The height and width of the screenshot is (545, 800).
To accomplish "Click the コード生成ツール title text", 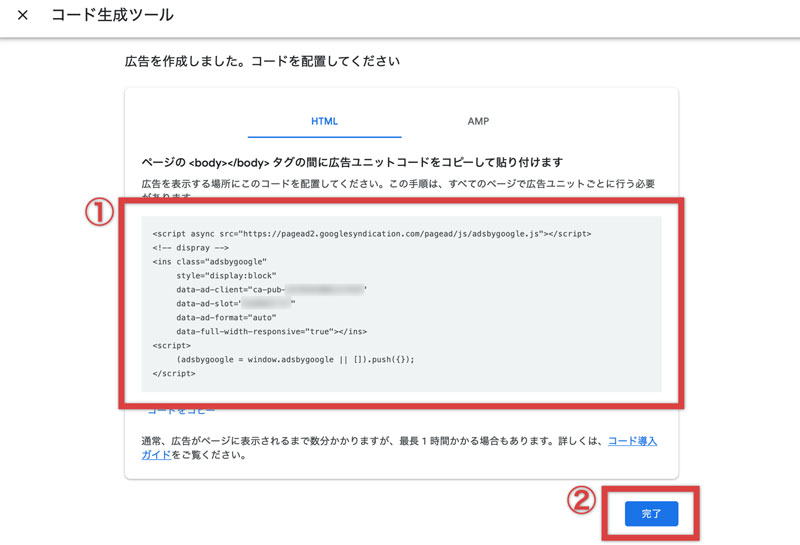I will (112, 15).
